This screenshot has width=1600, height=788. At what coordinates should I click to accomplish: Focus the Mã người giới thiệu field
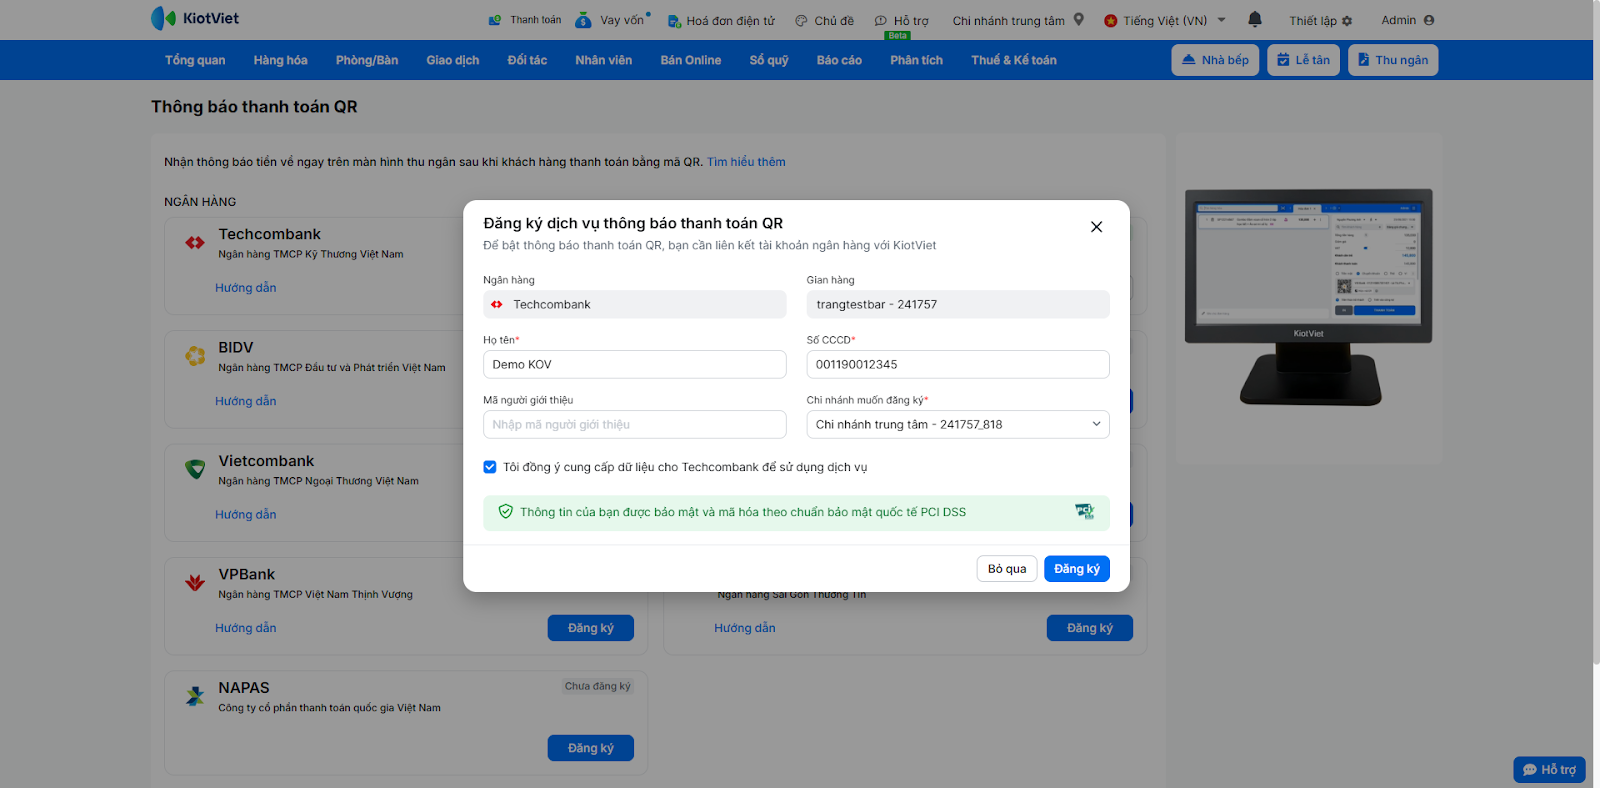pos(634,425)
